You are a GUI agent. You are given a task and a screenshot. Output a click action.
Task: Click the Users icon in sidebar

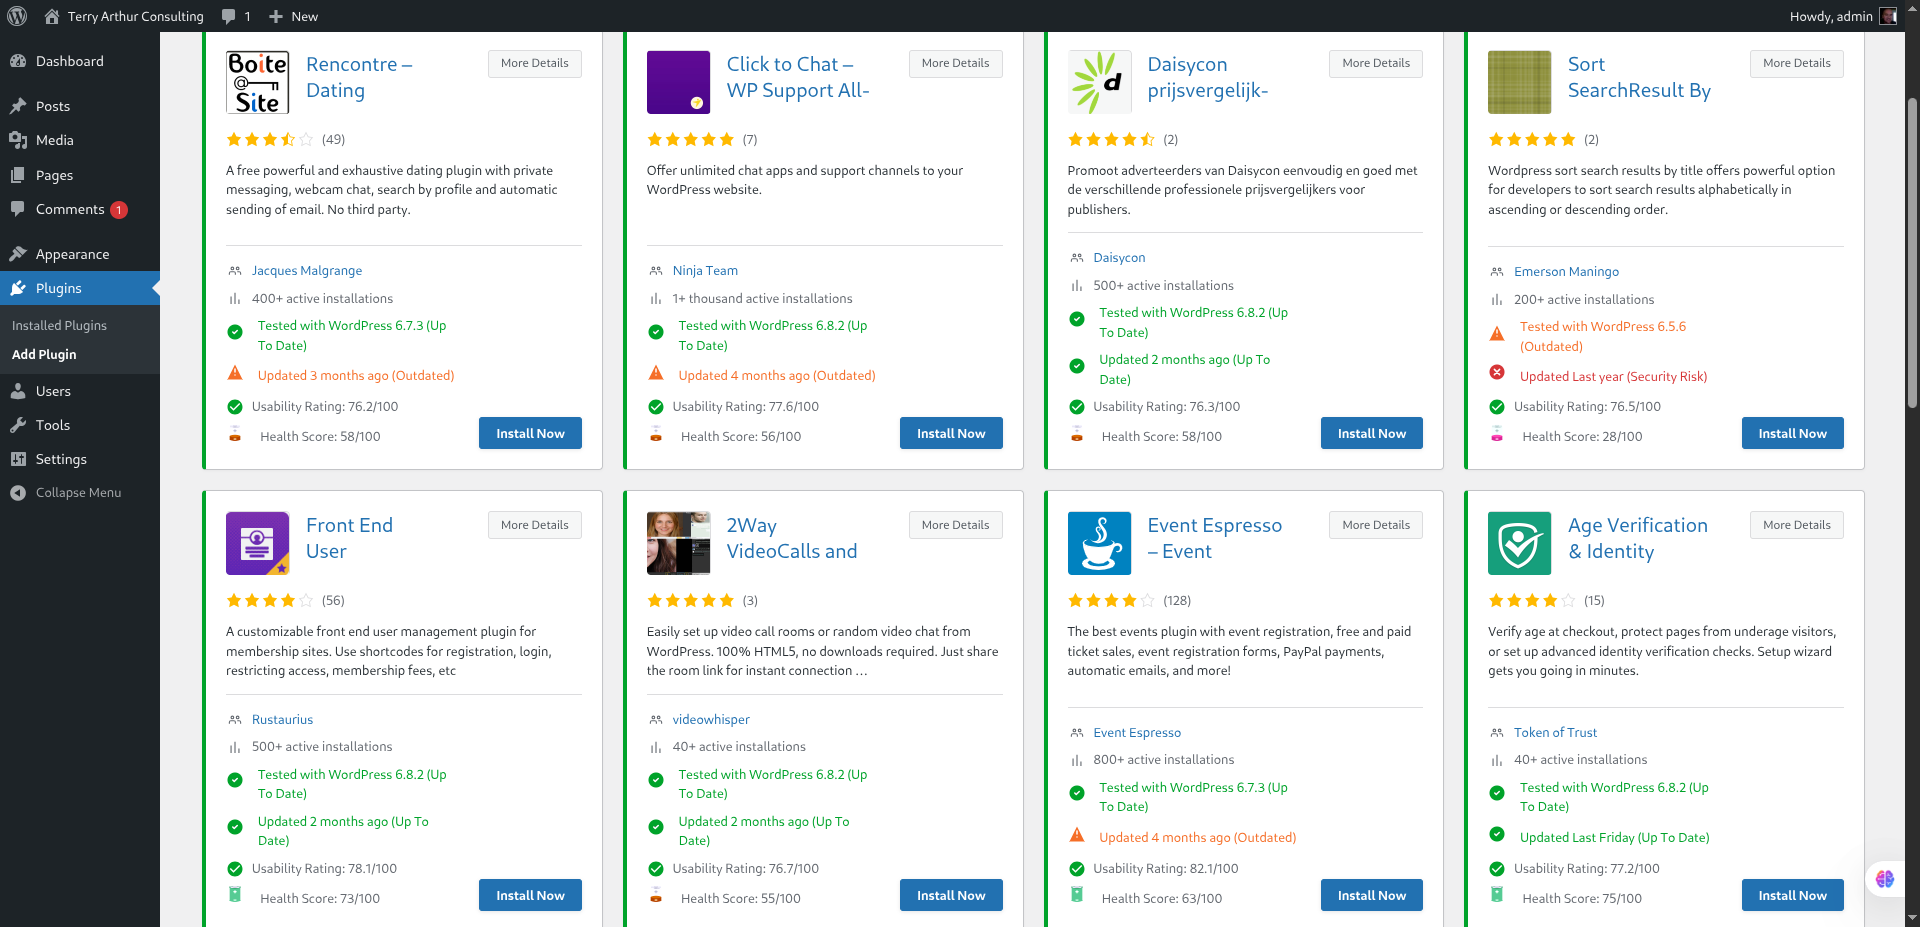point(18,391)
